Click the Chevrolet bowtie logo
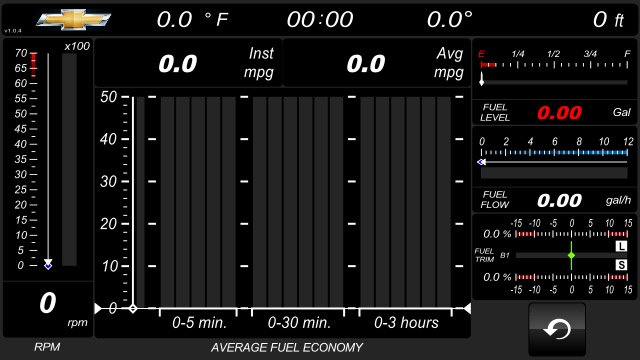 [73, 20]
